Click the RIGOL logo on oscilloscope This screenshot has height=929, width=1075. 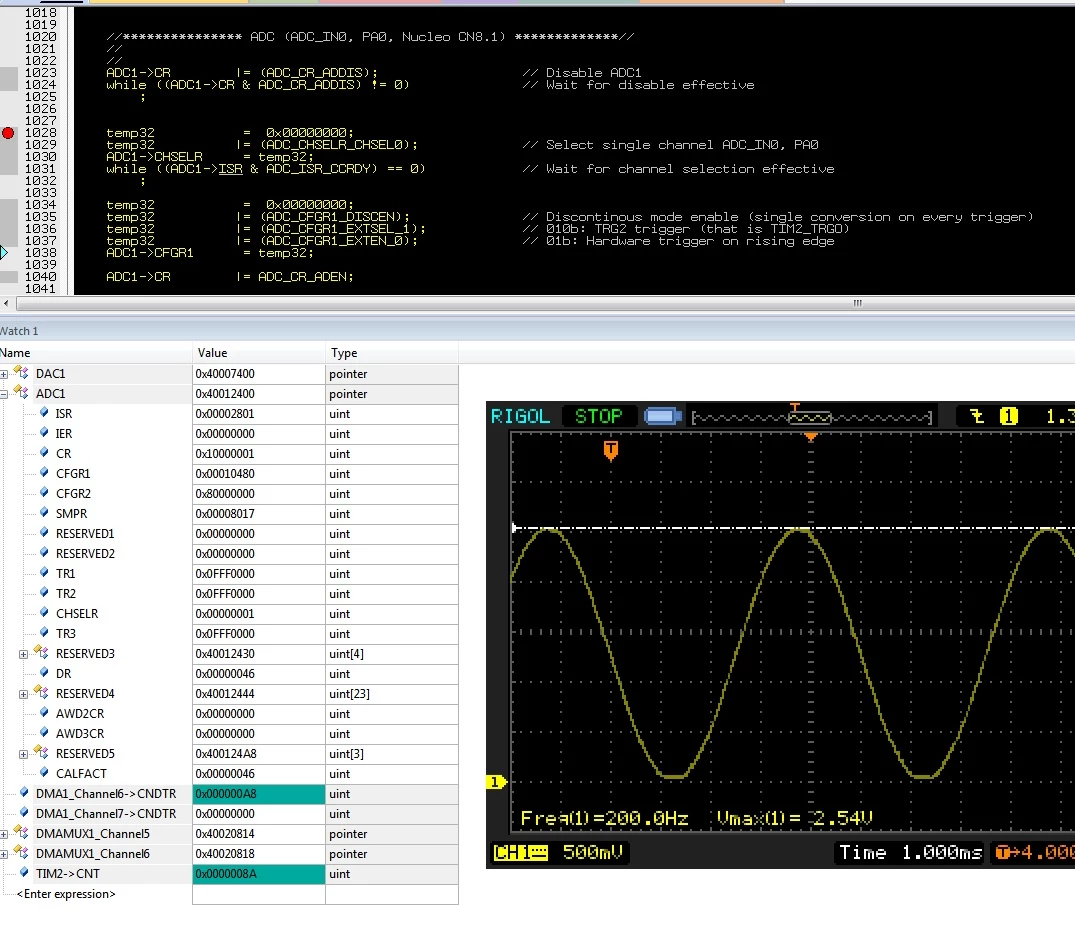click(520, 416)
